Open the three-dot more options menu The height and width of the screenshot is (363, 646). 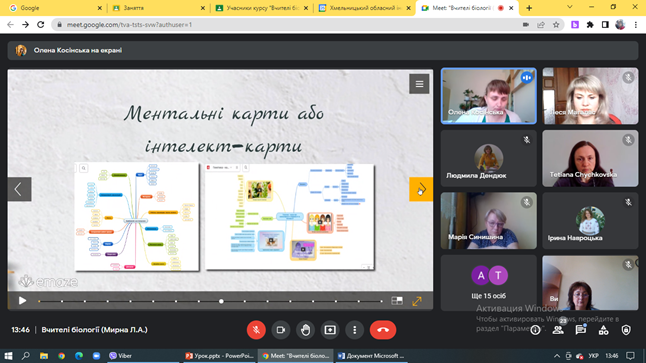[x=355, y=330]
